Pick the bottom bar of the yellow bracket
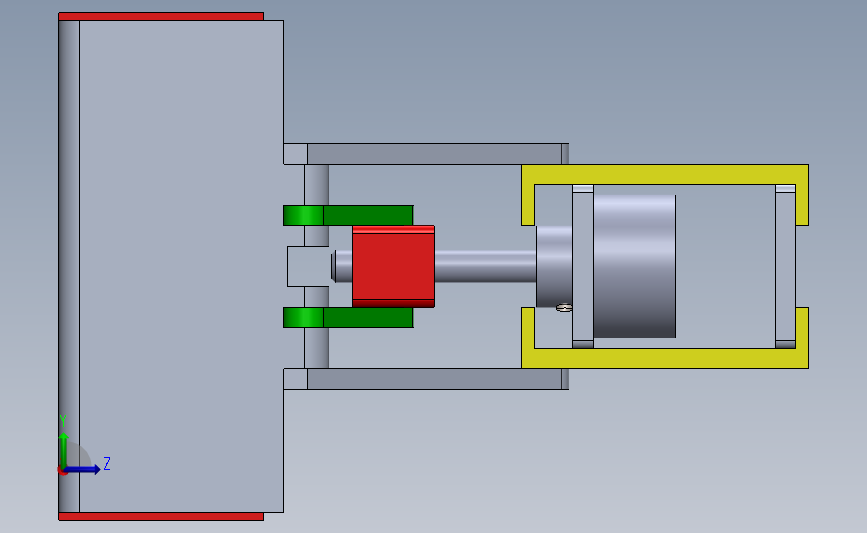 [665, 358]
